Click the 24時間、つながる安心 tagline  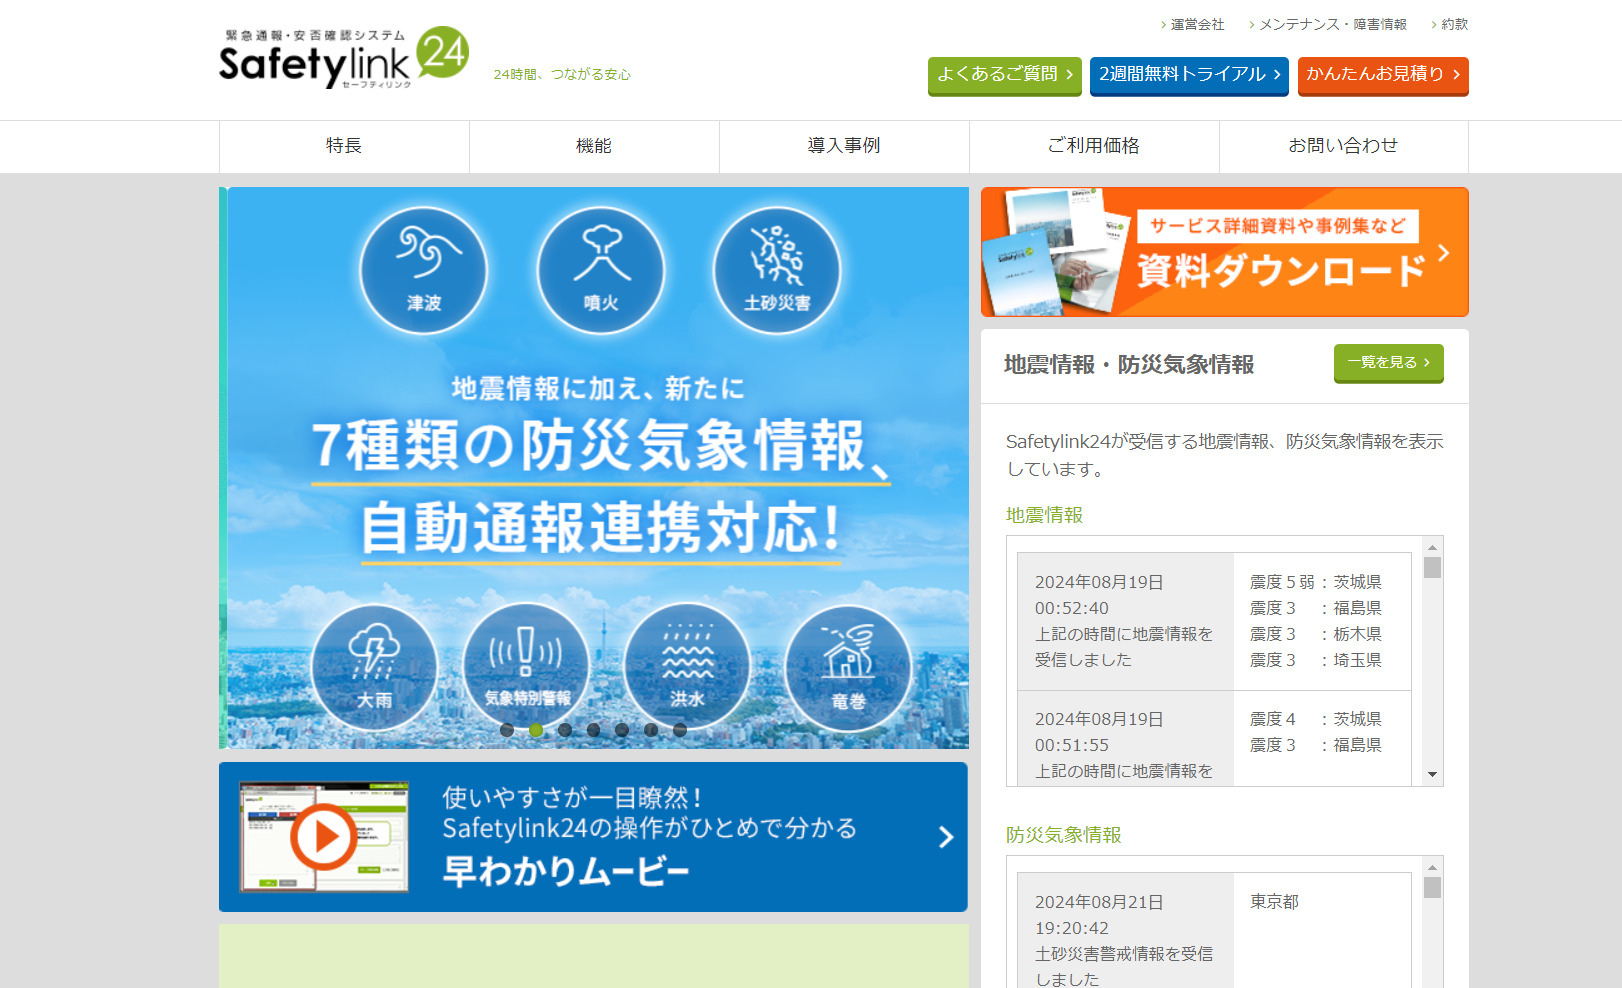click(x=562, y=74)
